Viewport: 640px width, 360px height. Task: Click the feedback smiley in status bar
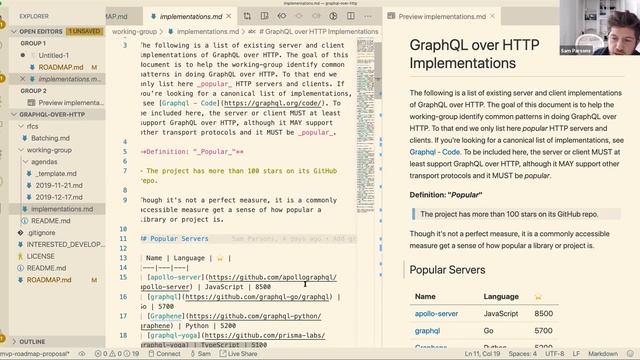tap(630, 354)
